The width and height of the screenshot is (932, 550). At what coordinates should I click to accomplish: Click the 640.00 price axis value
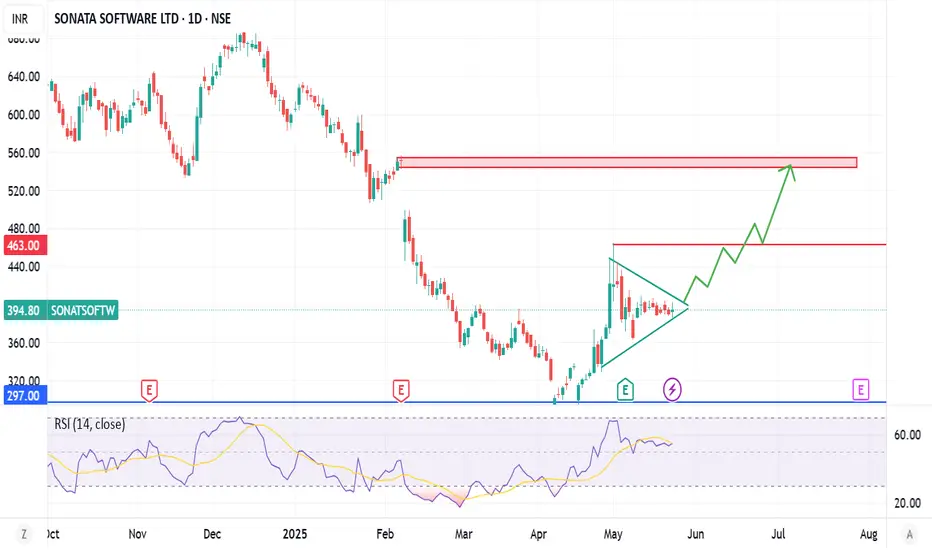point(24,77)
